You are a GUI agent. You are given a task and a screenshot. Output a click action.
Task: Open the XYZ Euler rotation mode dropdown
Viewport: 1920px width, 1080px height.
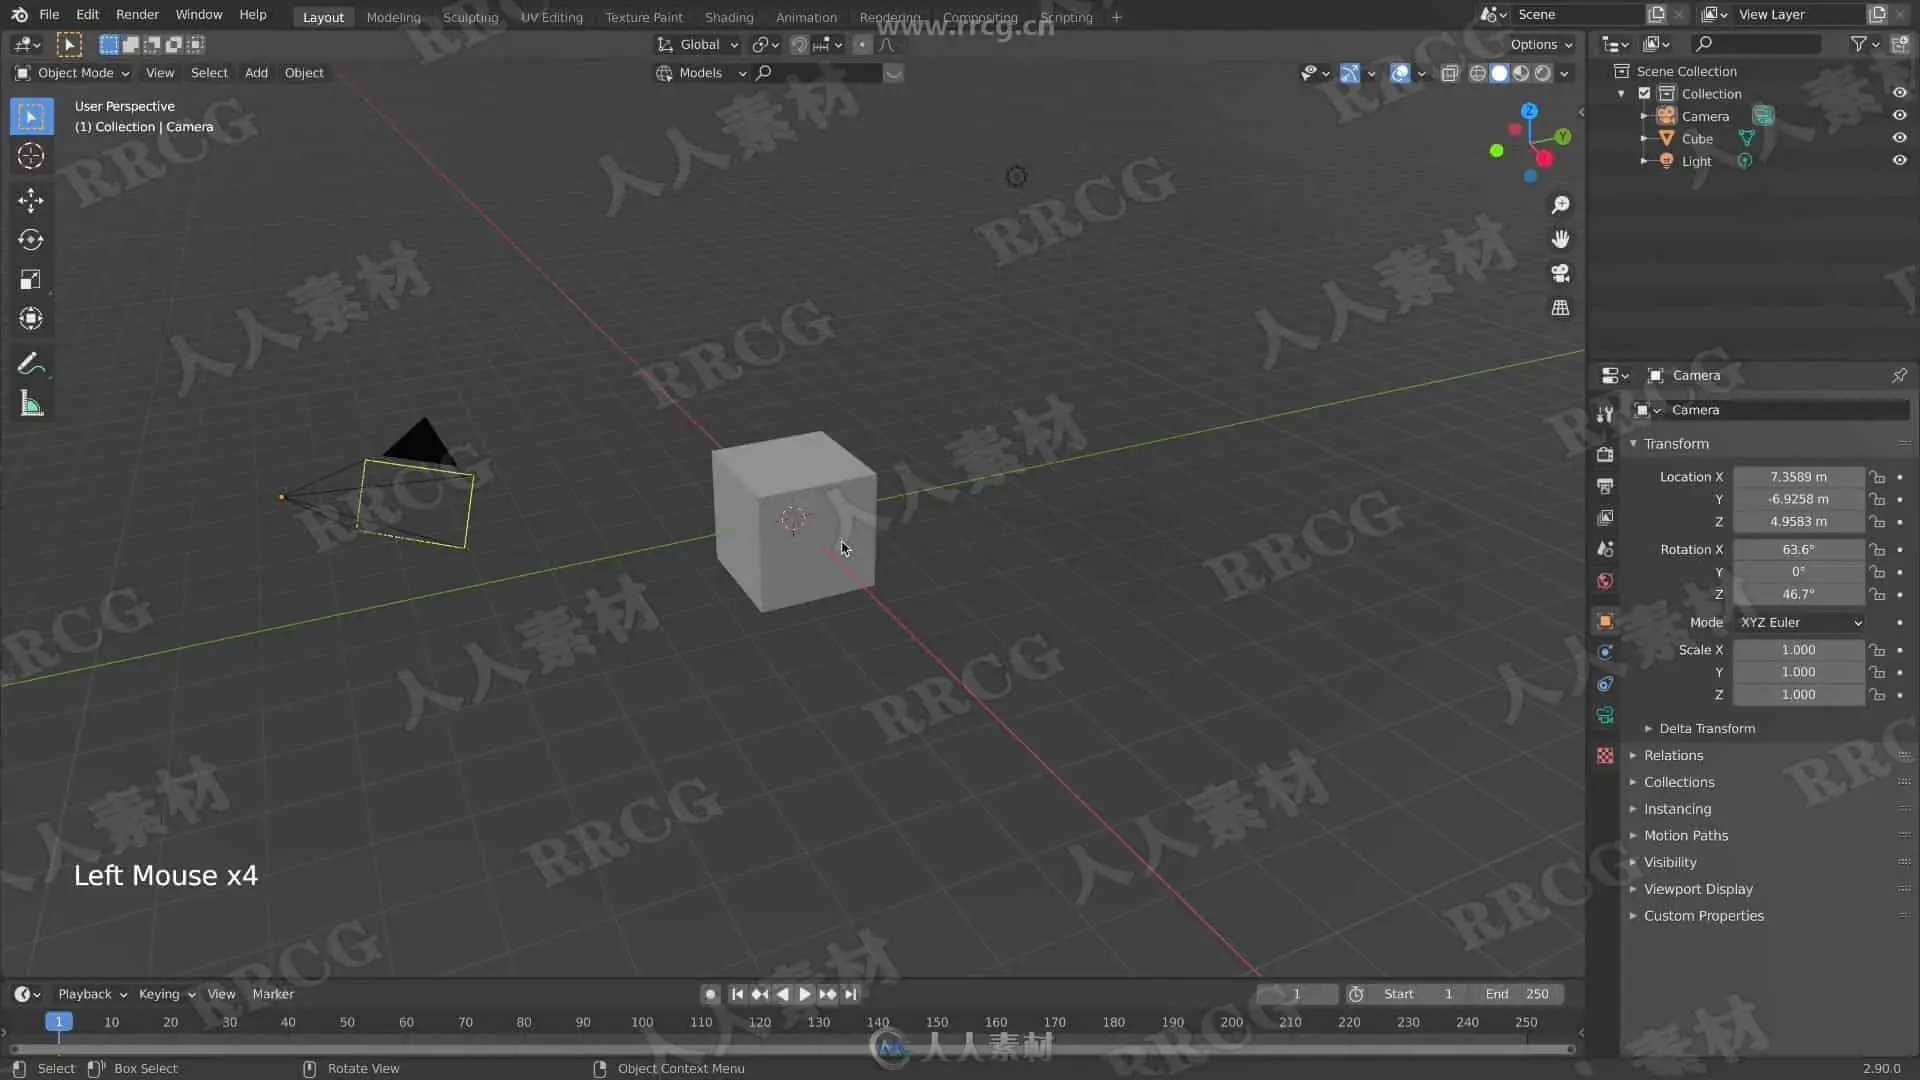(x=1800, y=622)
